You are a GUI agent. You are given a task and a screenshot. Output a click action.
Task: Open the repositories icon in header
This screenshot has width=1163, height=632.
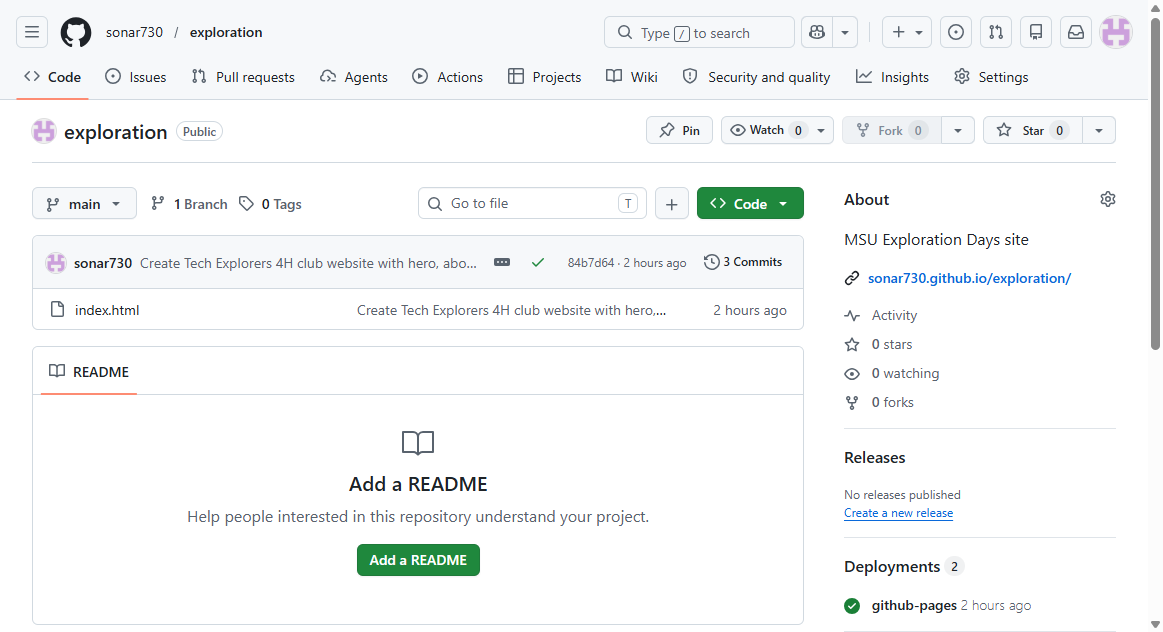click(1036, 32)
